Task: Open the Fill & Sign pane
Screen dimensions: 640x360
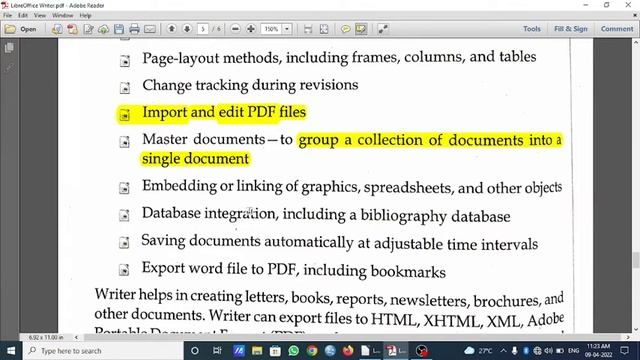Action: [x=571, y=29]
